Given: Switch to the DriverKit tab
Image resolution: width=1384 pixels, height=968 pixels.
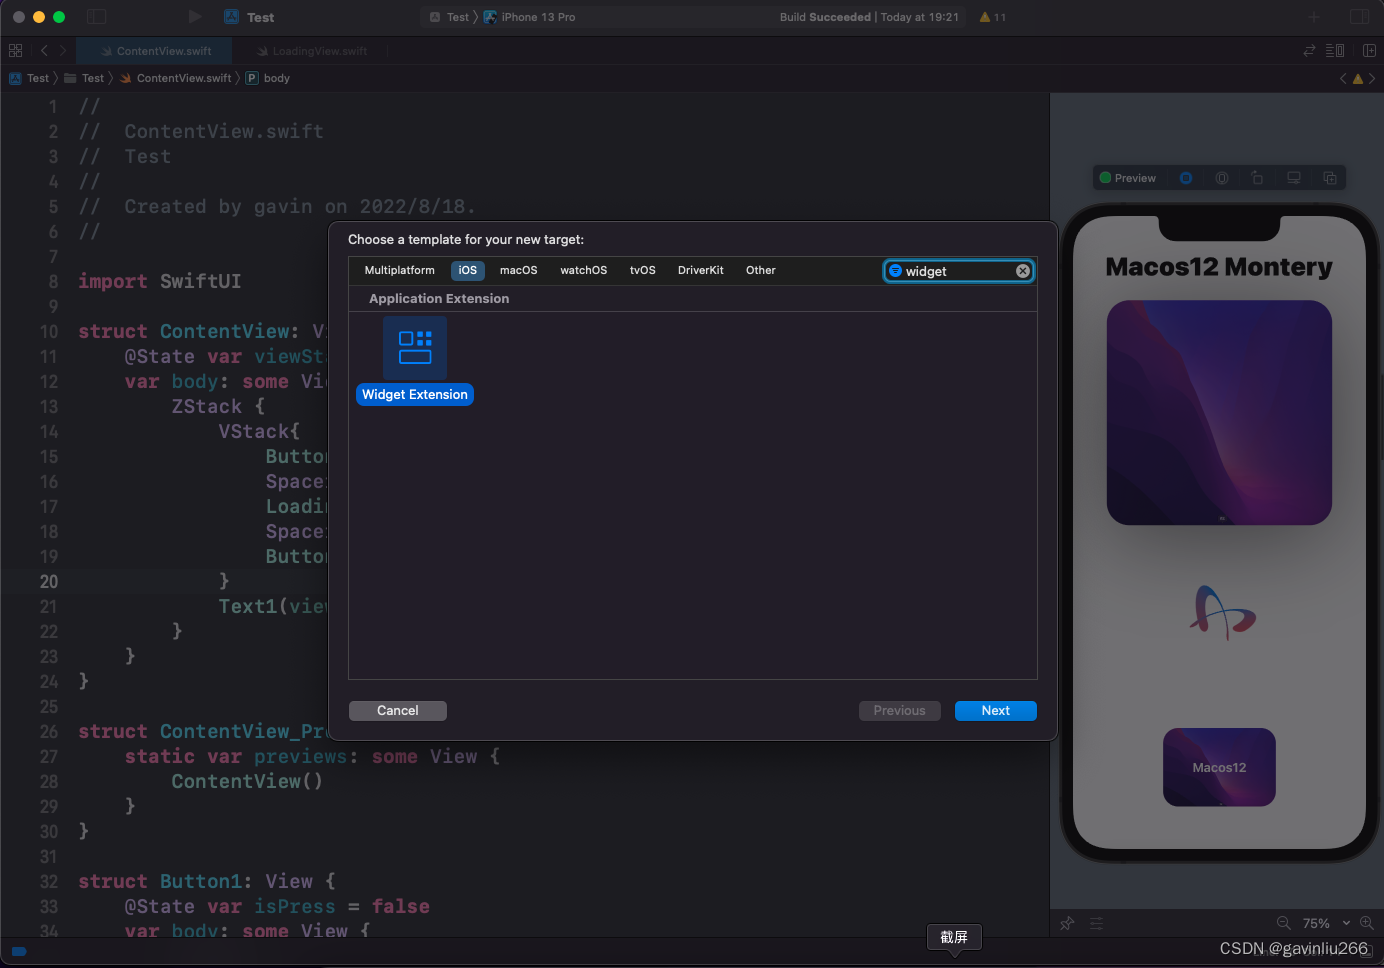Looking at the screenshot, I should (701, 270).
